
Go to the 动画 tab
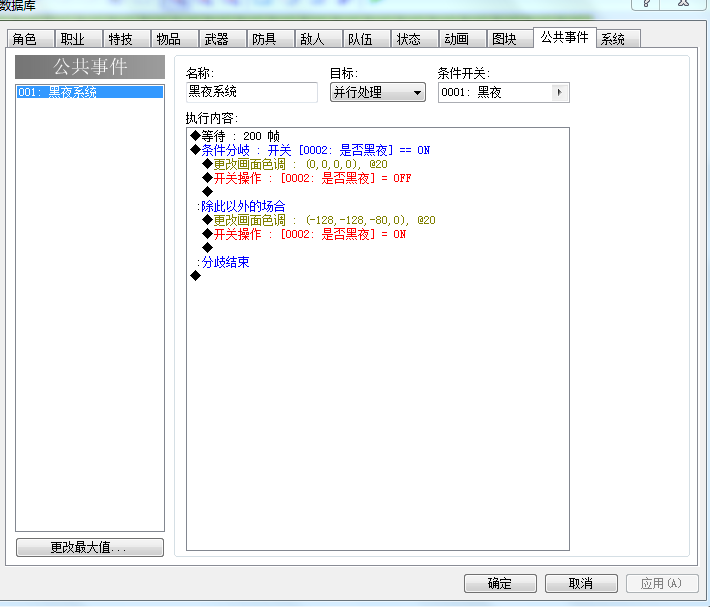click(462, 39)
